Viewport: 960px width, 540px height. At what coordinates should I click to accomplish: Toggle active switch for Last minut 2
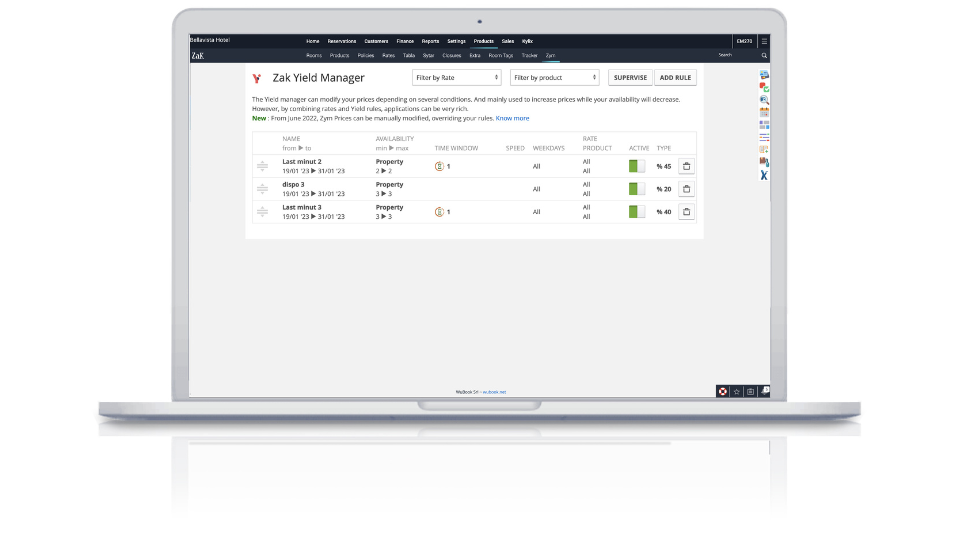637,166
